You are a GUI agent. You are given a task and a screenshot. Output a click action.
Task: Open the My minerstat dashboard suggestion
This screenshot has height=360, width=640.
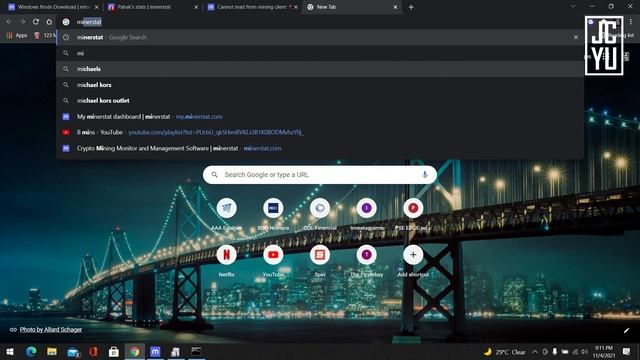click(x=320, y=116)
